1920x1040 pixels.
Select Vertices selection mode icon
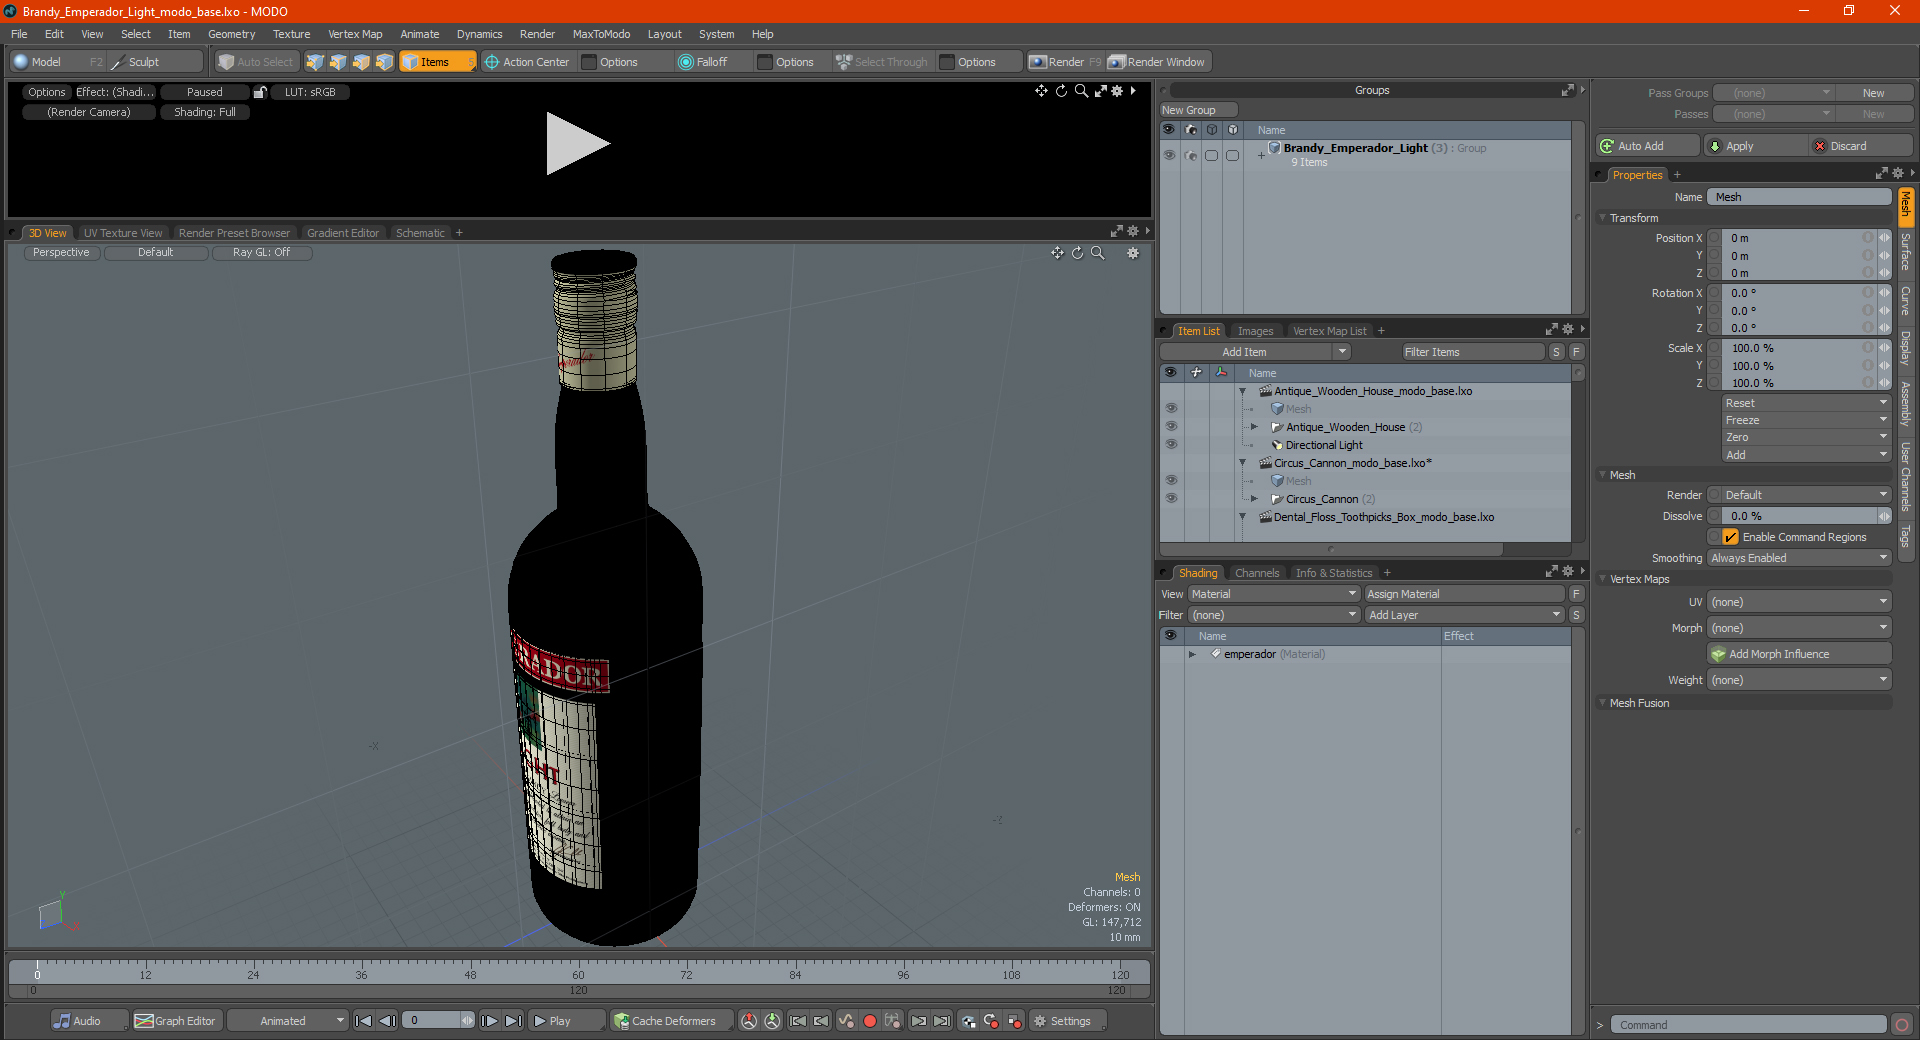click(315, 62)
